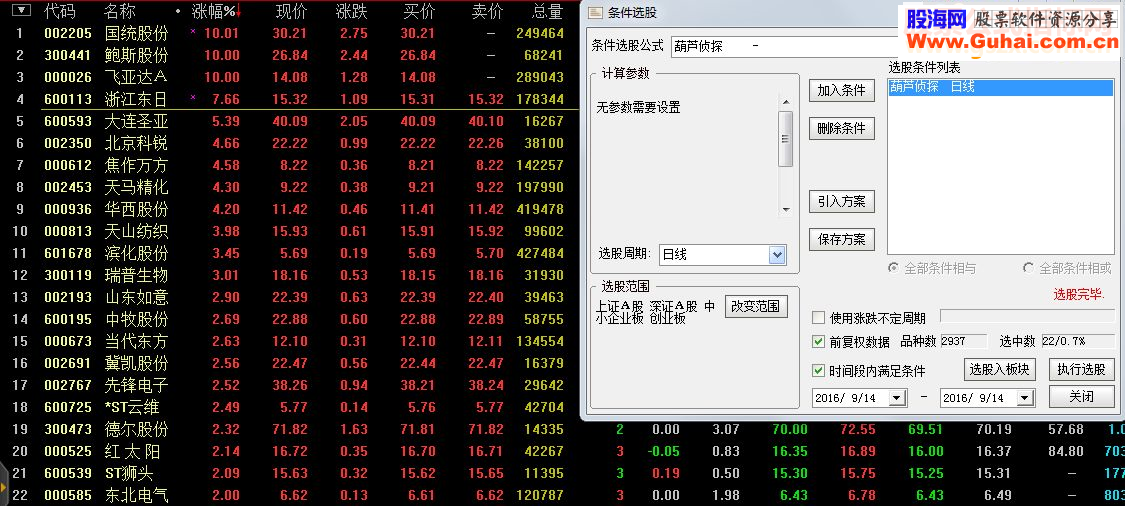The width and height of the screenshot is (1125, 506).
Task: Click 改变范围 button
Action: 756,306
